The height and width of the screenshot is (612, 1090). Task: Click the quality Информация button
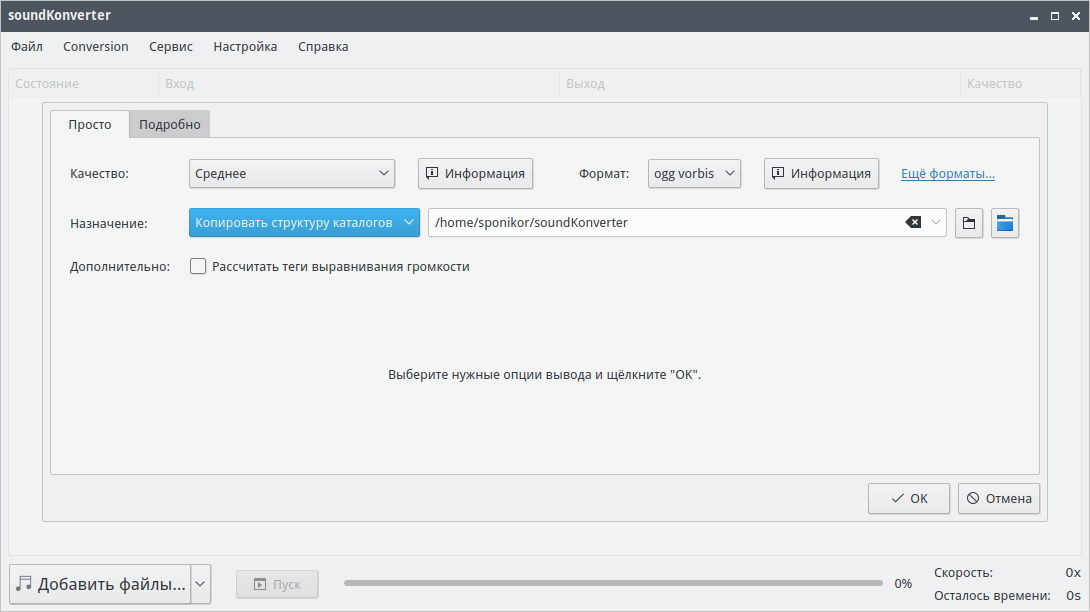(x=475, y=173)
